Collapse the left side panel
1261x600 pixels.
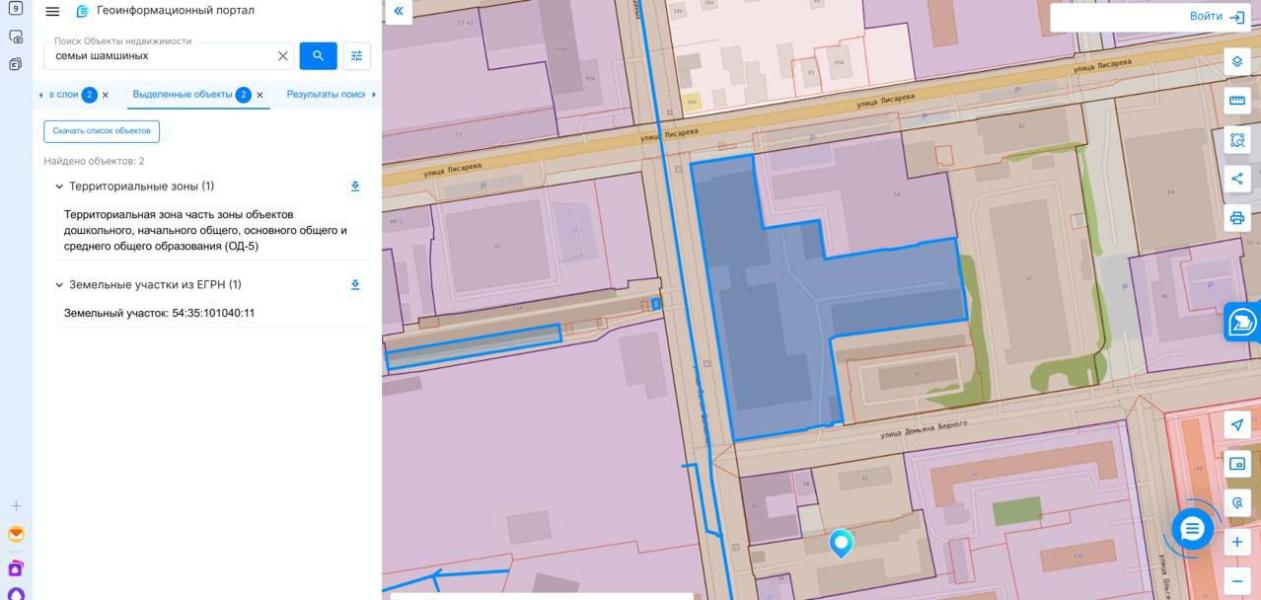click(398, 11)
